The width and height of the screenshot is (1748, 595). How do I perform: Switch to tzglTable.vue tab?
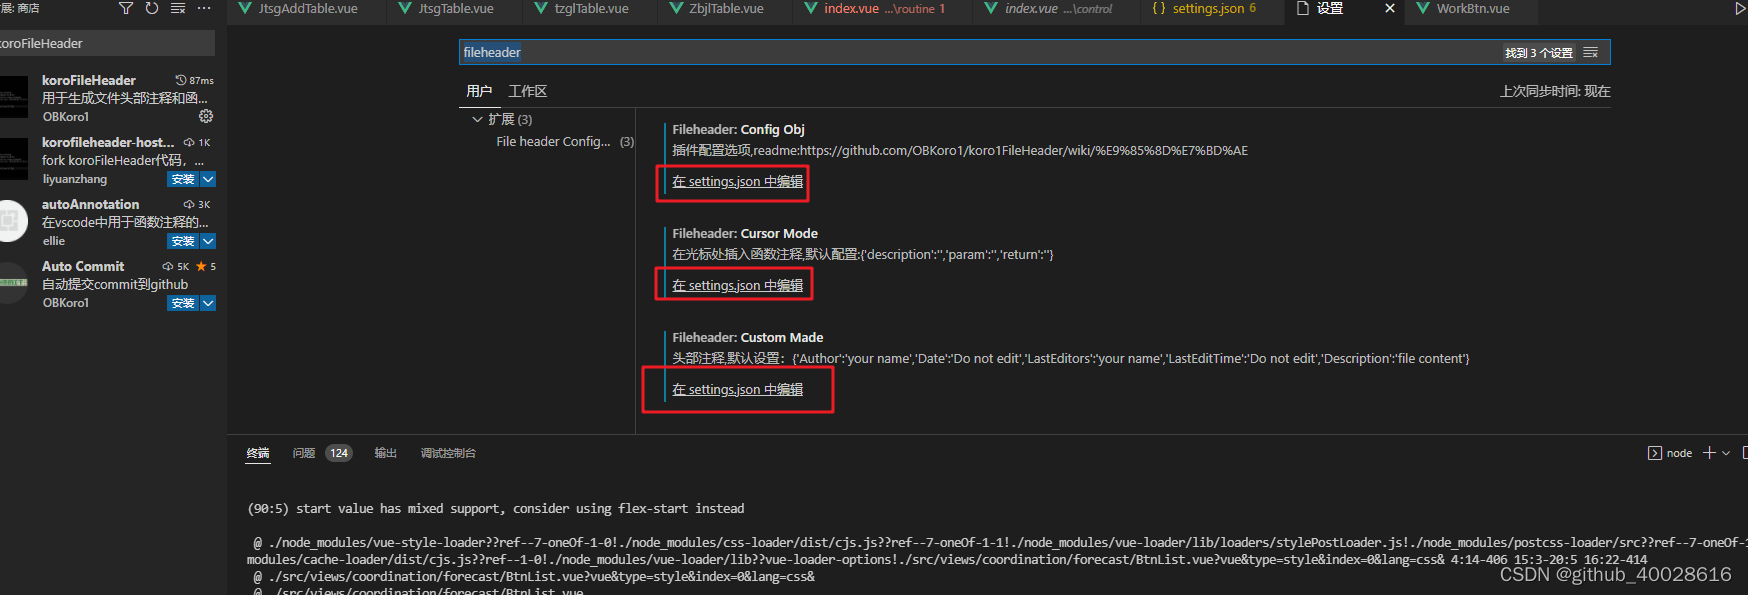[591, 9]
